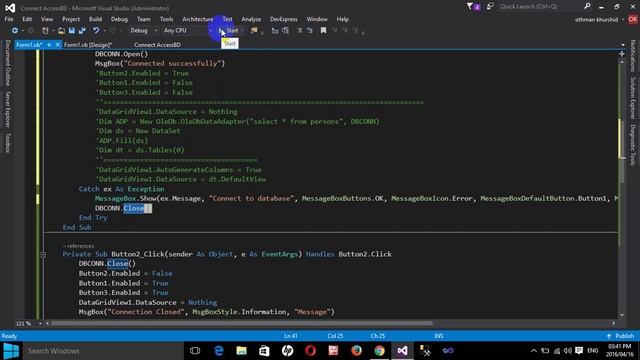The width and height of the screenshot is (640, 360).
Task: Open File Explorer from the taskbar
Action: (x=242, y=351)
